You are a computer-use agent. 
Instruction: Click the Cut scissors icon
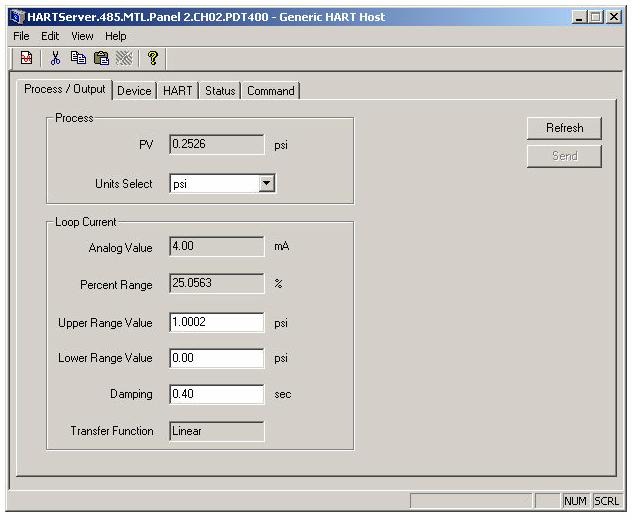pos(55,58)
